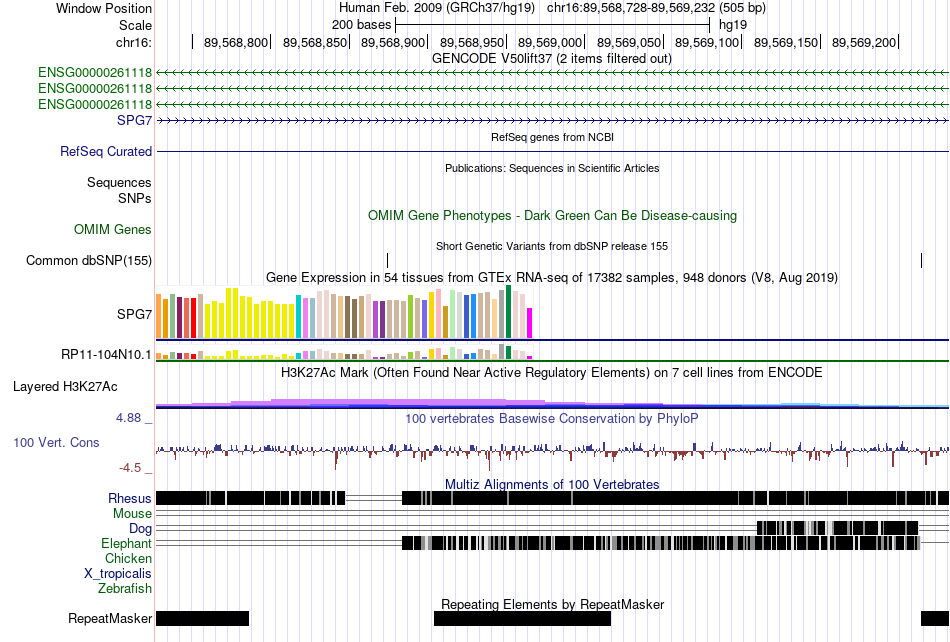Open the GENCODE V50lift37 track title
The height and width of the screenshot is (642, 950).
tap(552, 59)
